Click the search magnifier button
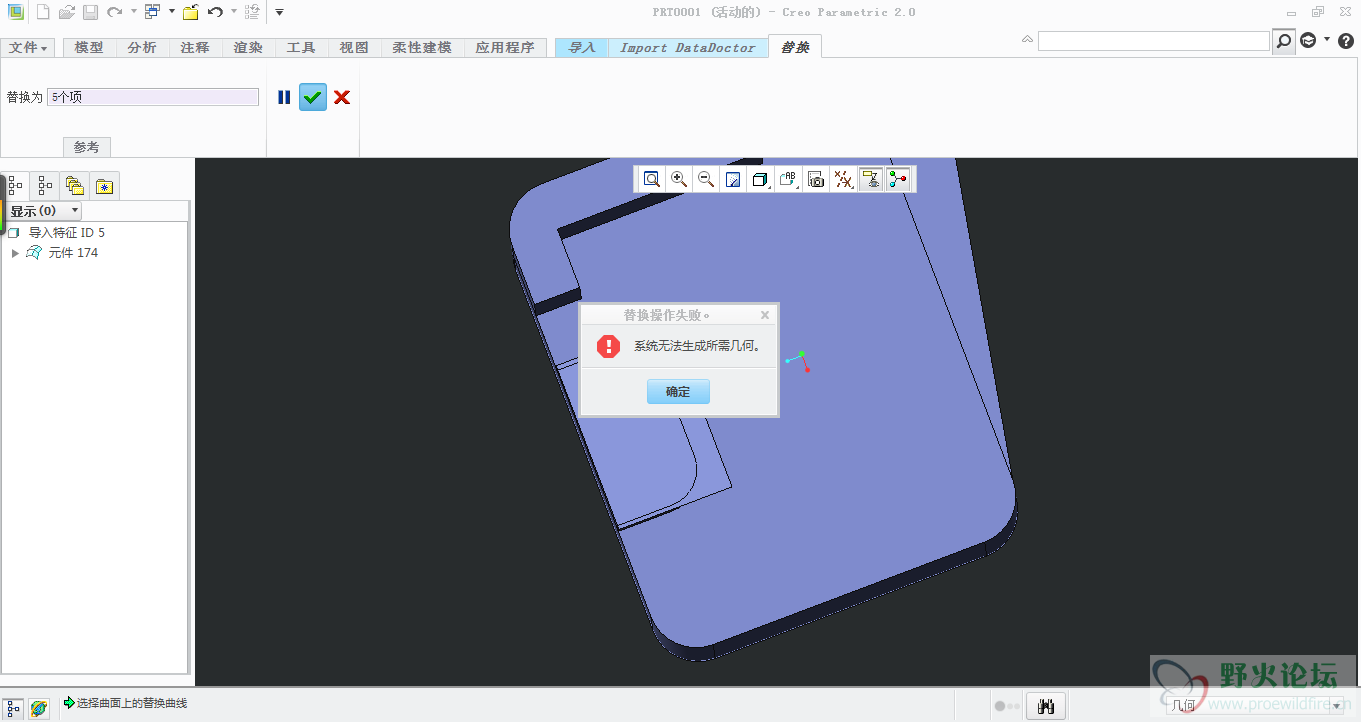The image size is (1361, 722). click(x=1284, y=41)
